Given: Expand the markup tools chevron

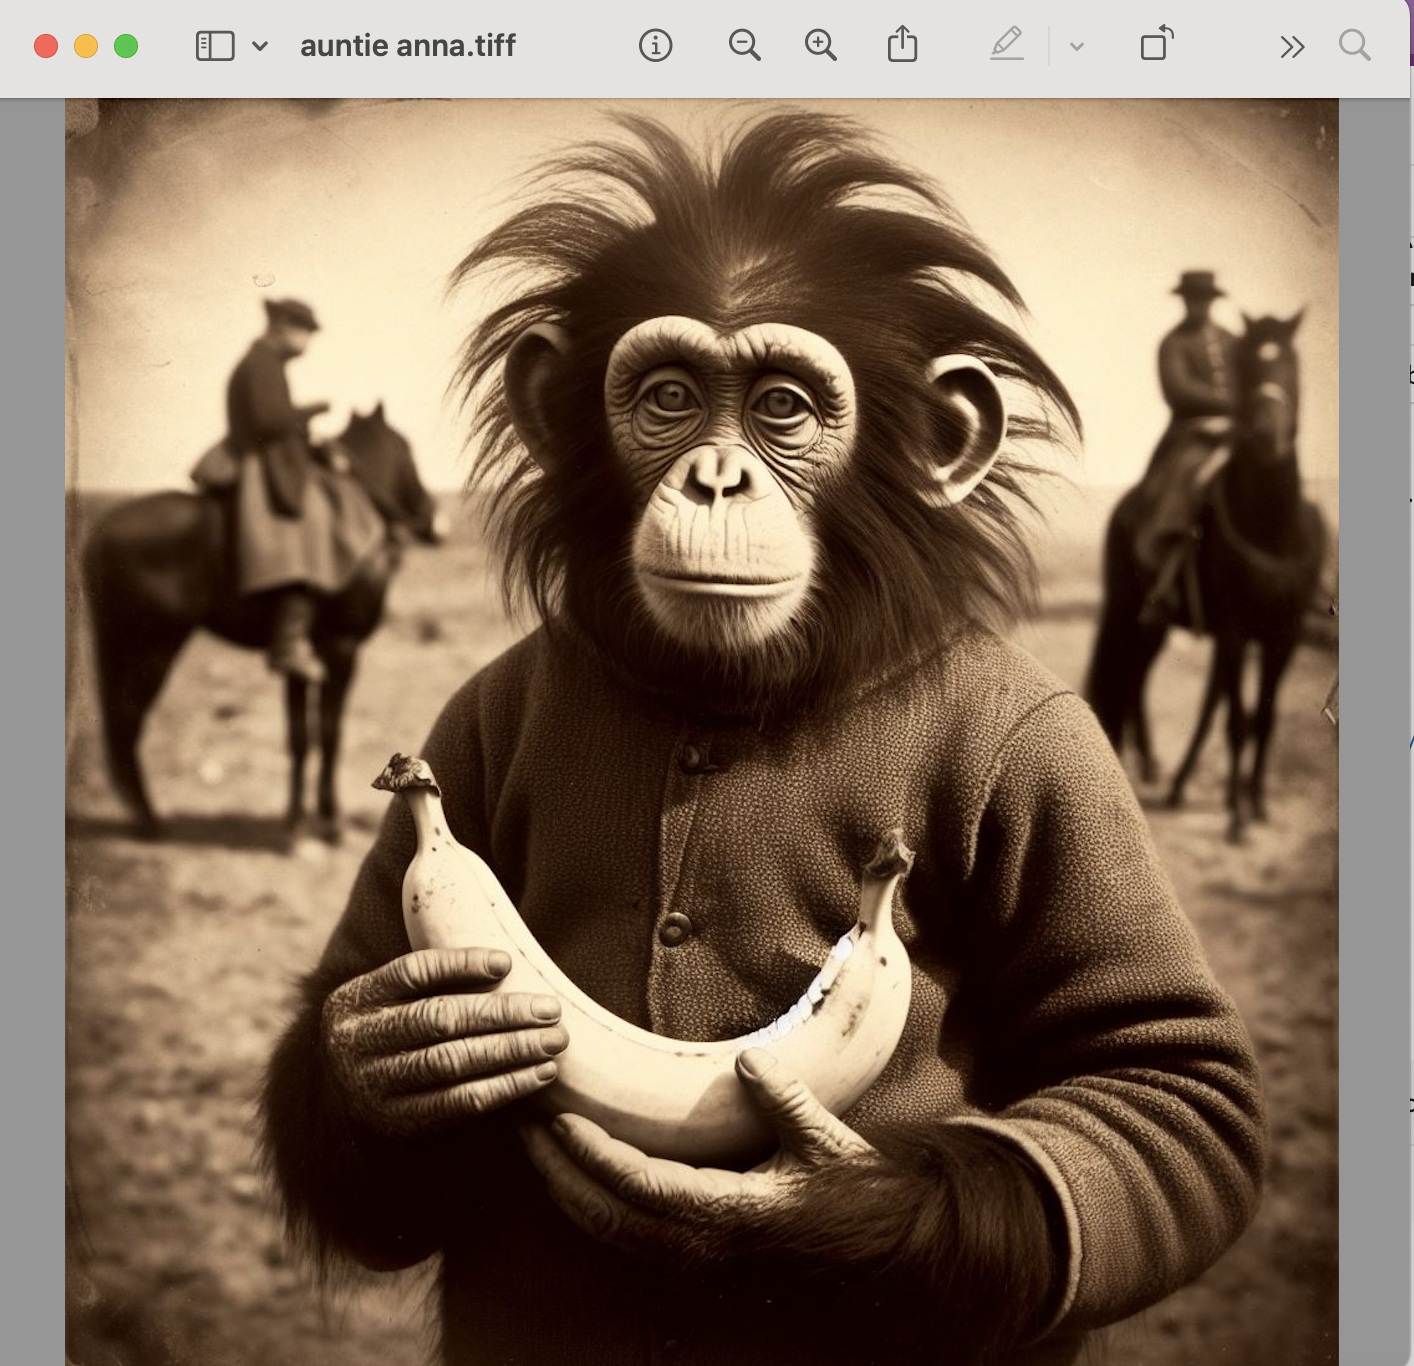Looking at the screenshot, I should pos(1077,45).
